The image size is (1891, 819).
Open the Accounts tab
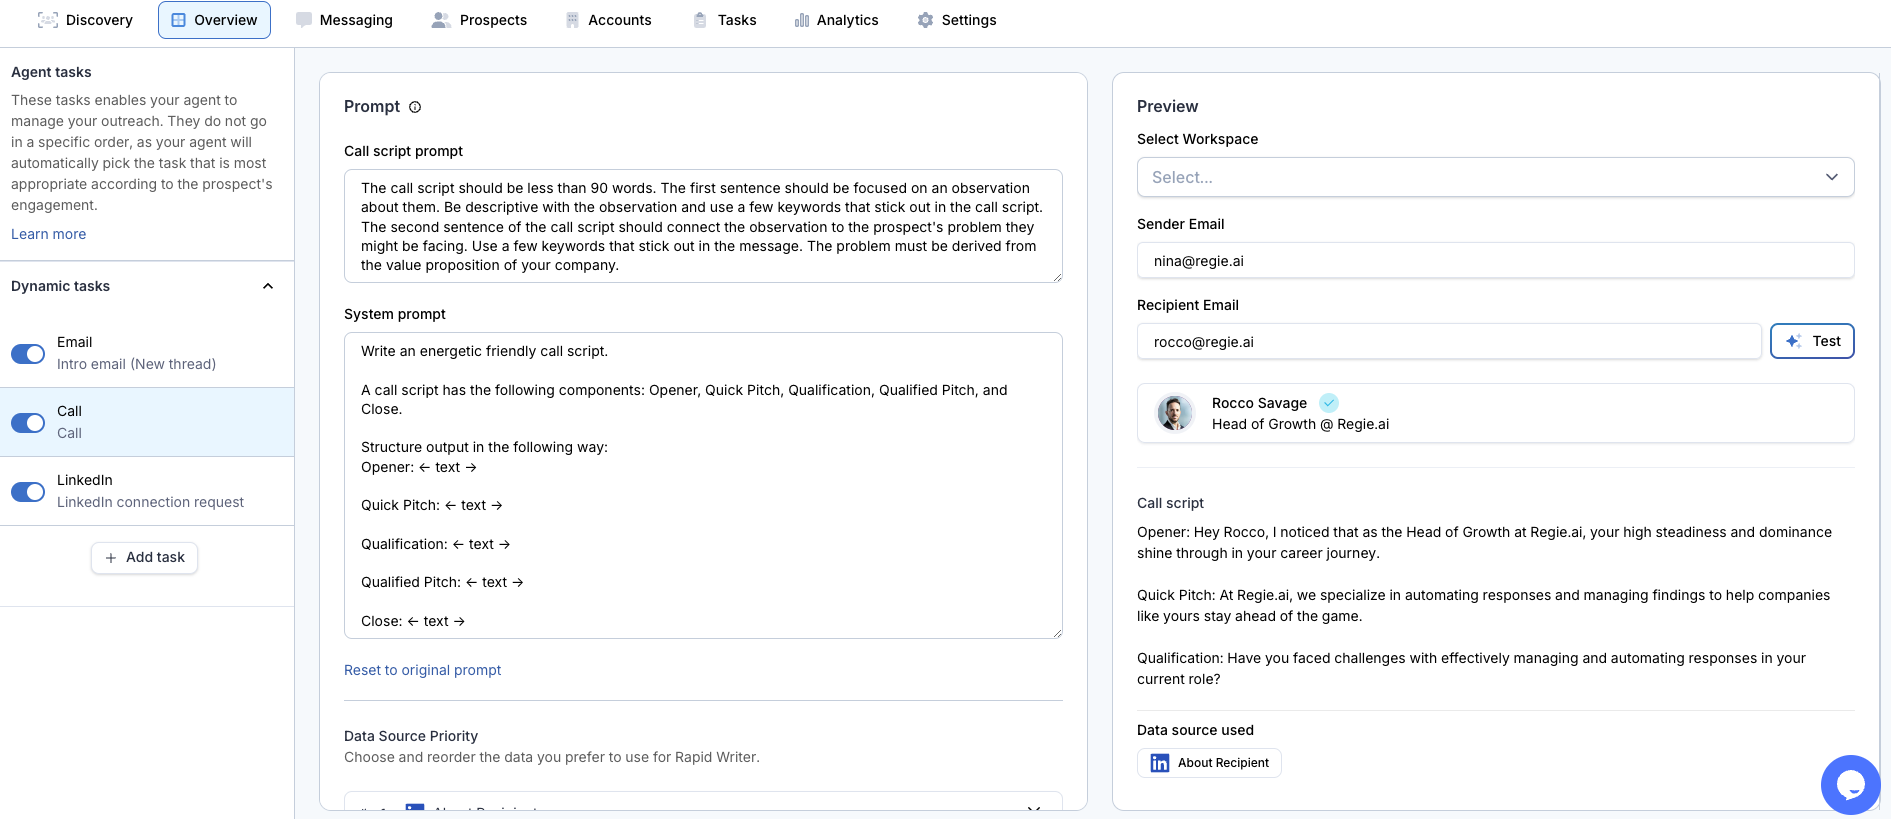(608, 20)
